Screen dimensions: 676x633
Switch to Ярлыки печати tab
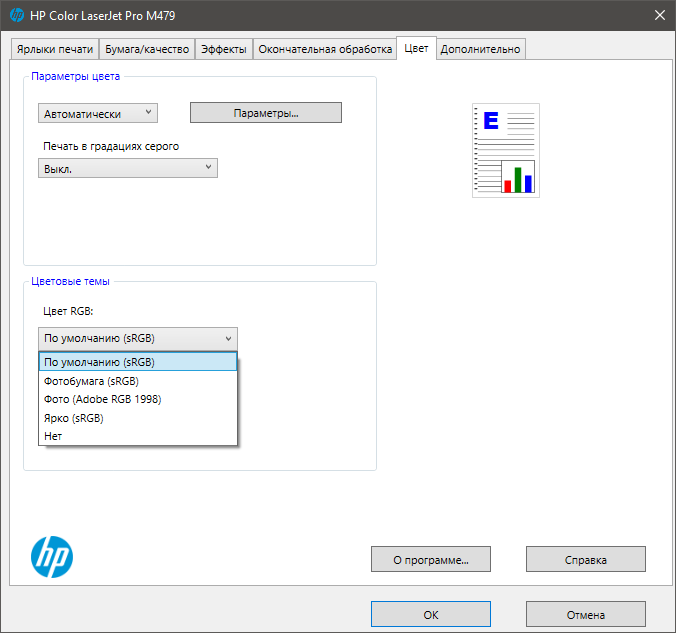[55, 49]
